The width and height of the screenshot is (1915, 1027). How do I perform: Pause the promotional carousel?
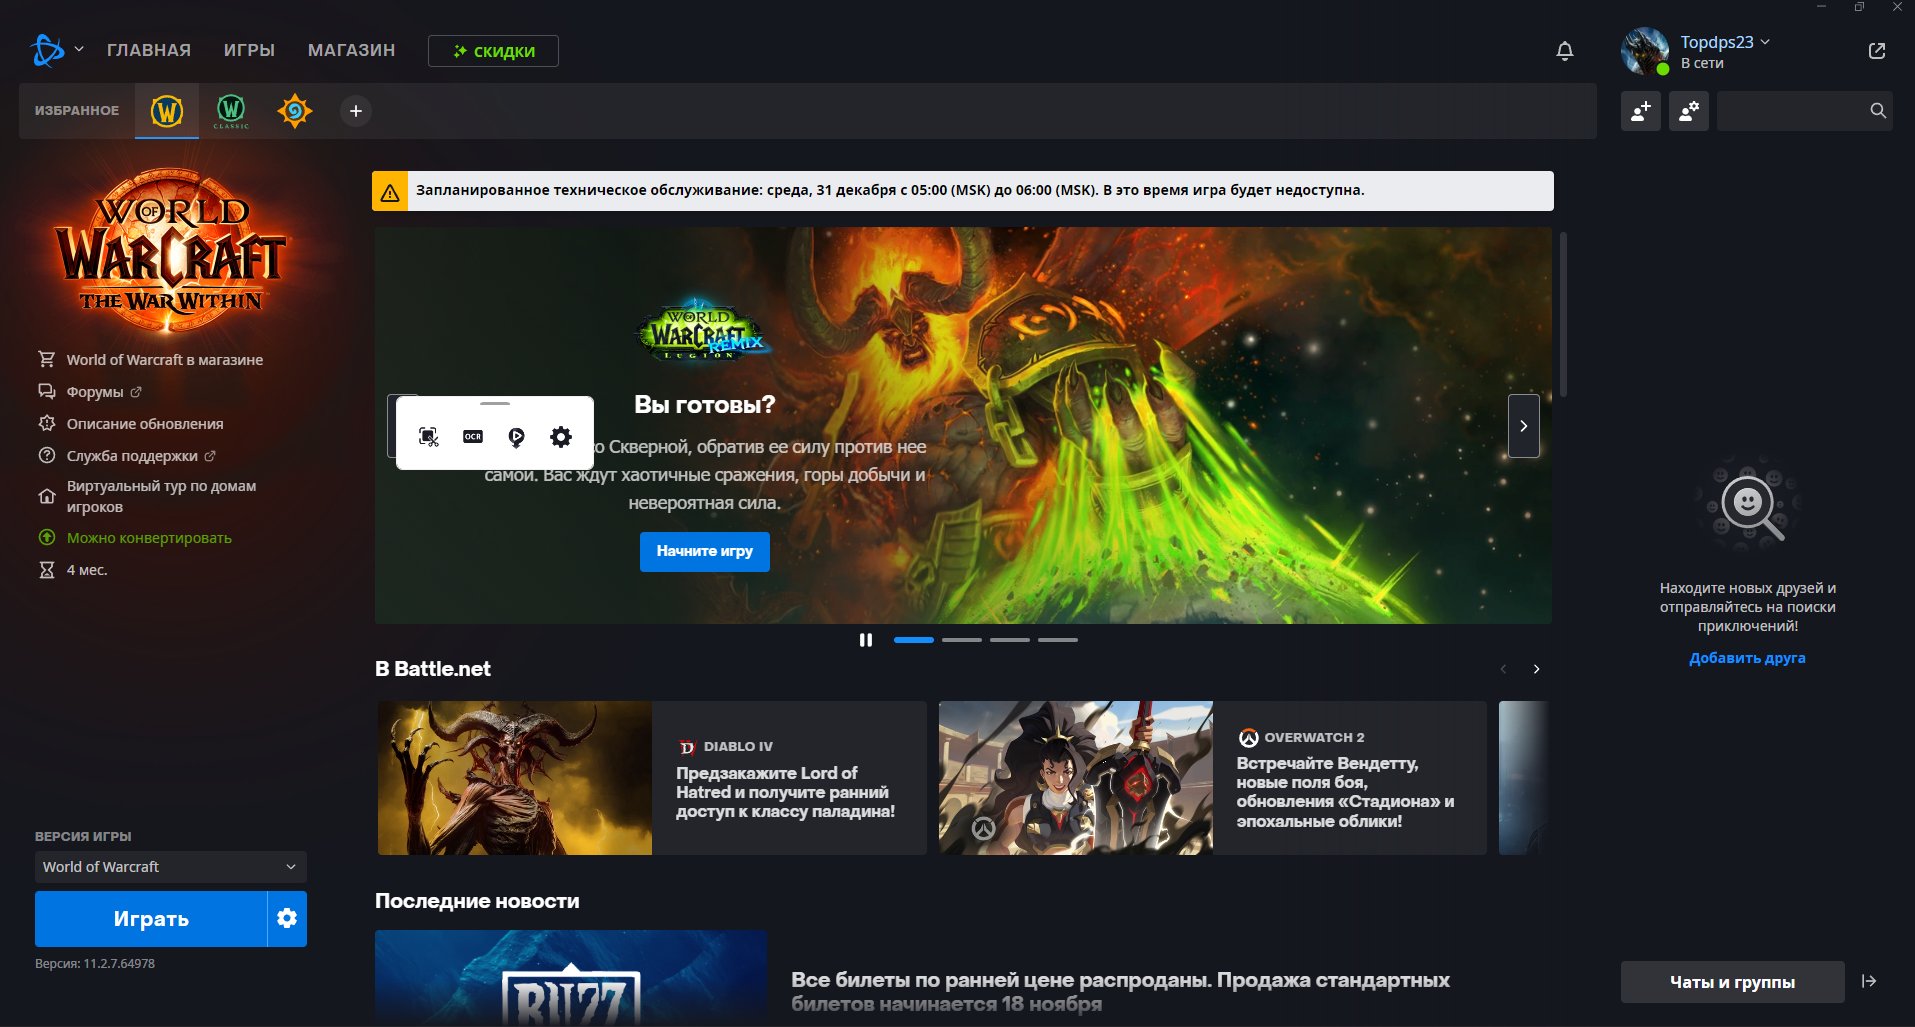866,639
